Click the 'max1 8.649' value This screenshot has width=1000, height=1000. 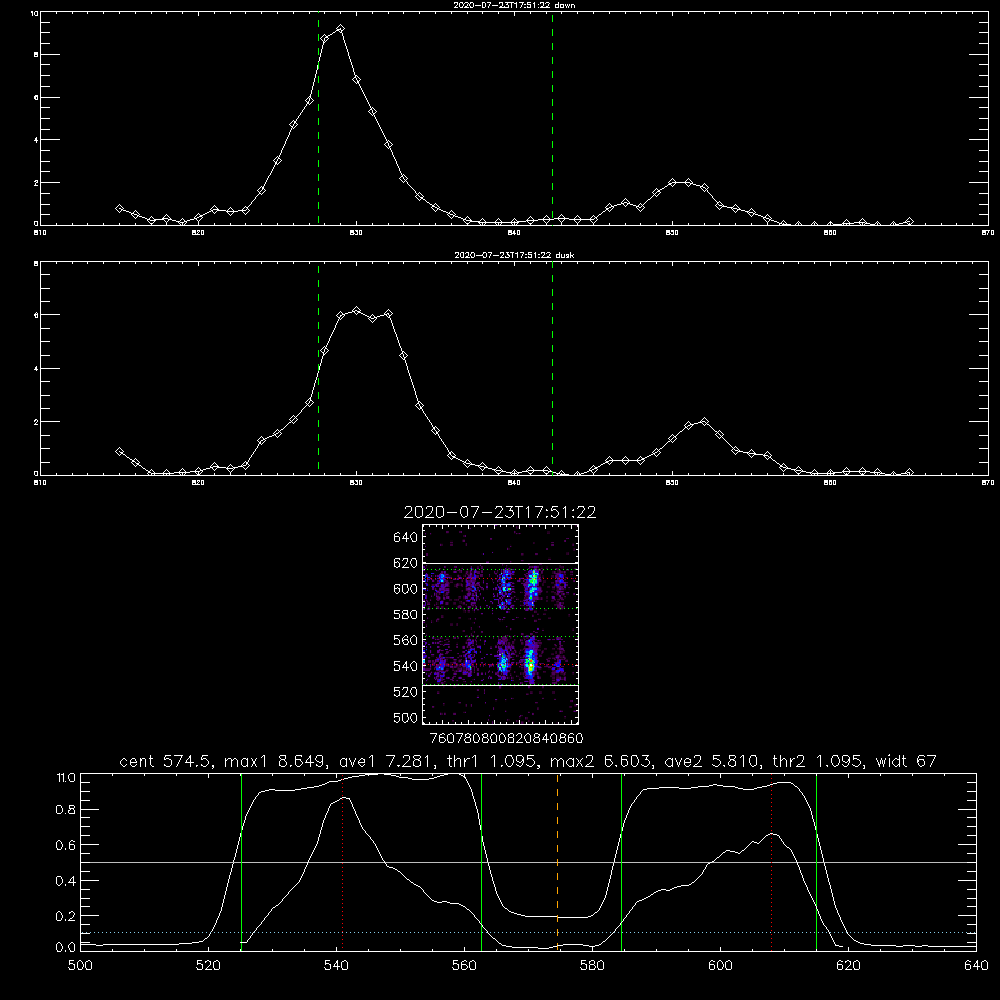(x=276, y=761)
